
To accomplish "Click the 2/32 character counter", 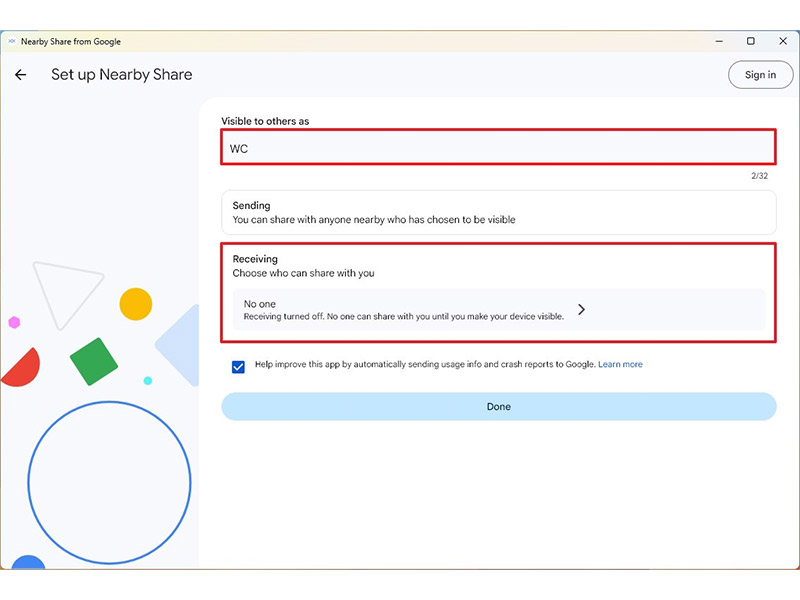I will pyautogui.click(x=759, y=176).
